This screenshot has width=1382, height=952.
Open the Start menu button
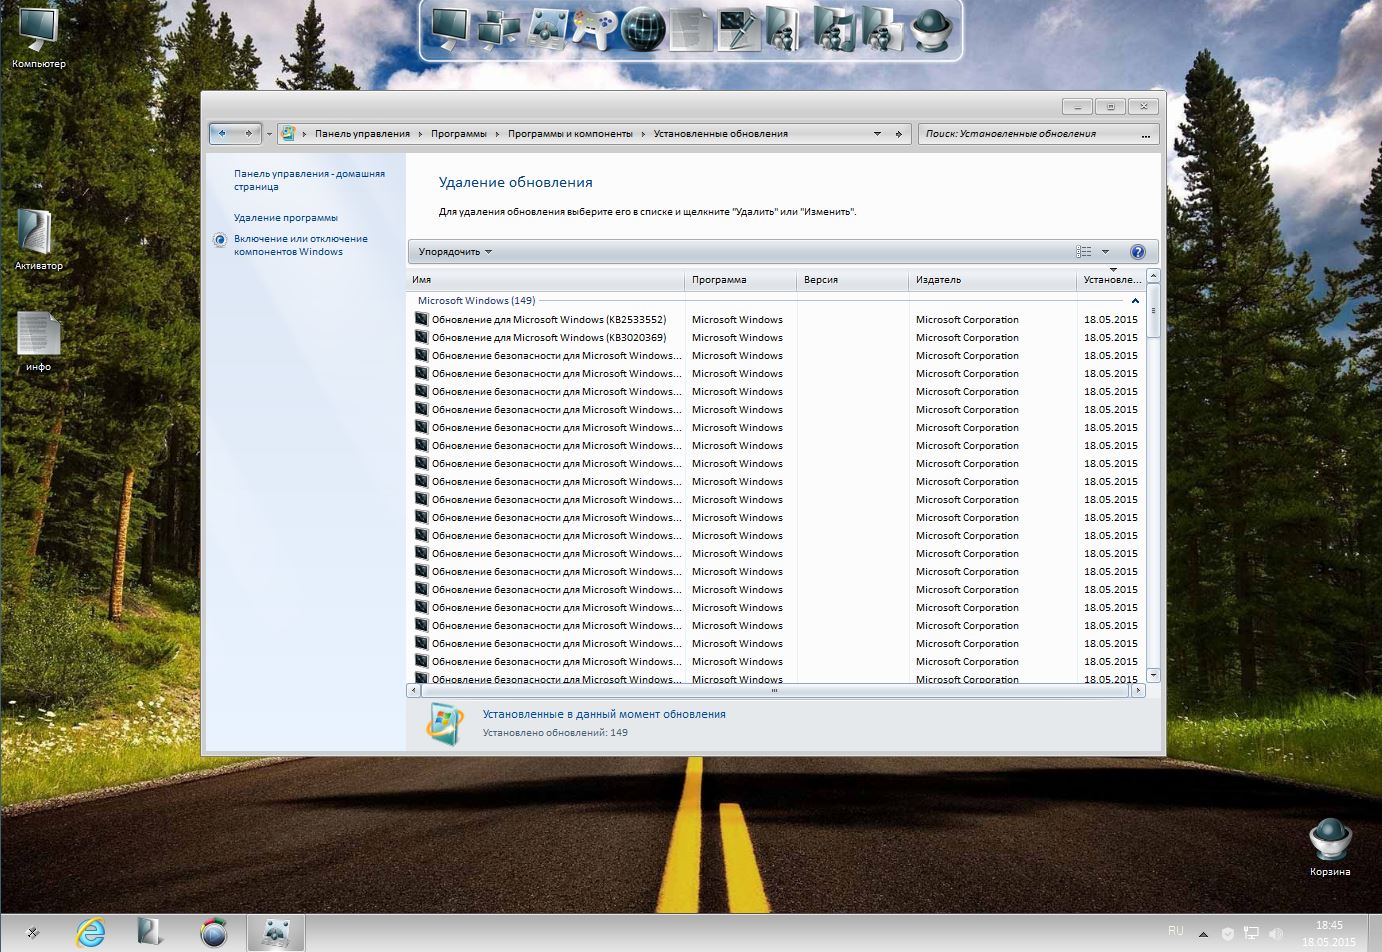32,933
